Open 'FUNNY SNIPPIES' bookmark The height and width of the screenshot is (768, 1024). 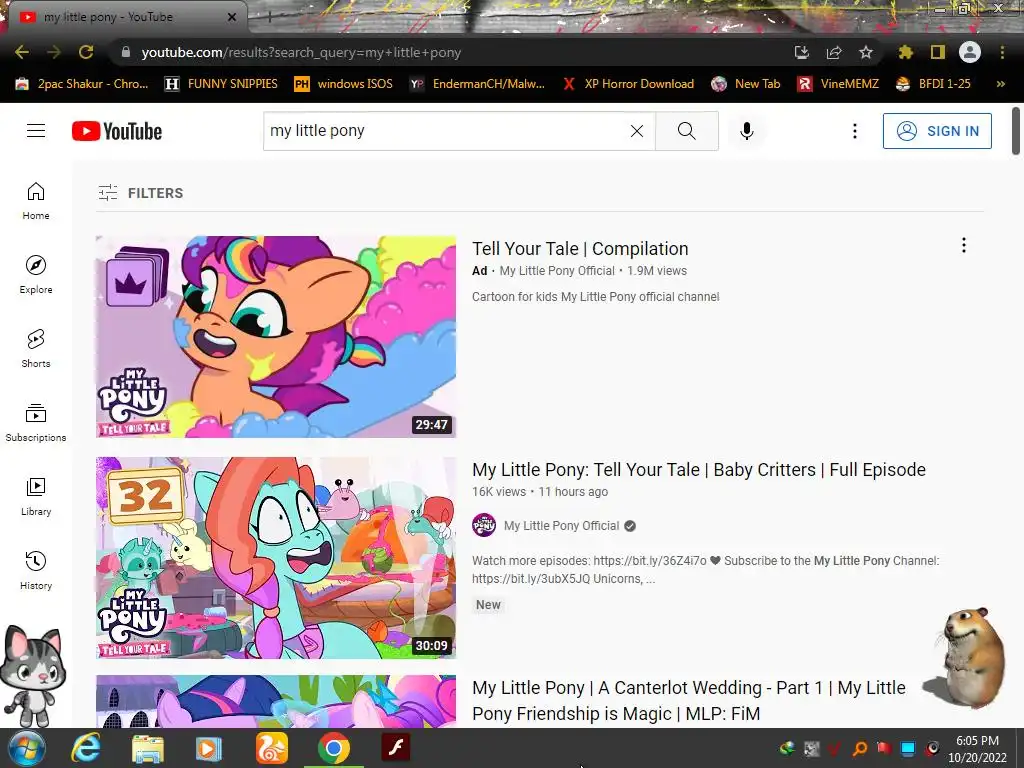click(x=221, y=84)
